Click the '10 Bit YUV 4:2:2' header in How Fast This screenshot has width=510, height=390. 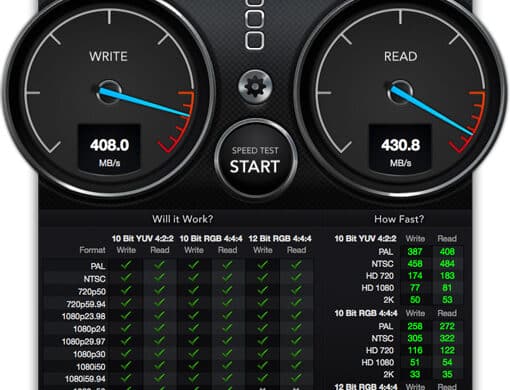point(365,239)
